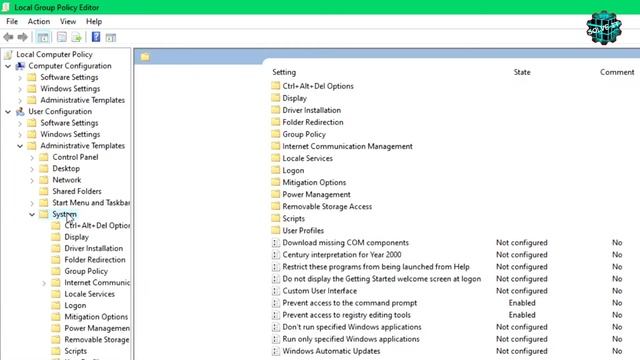The image size is (640, 360).
Task: Click Enabled state of Prevent access to command prompt
Action: [x=522, y=303]
